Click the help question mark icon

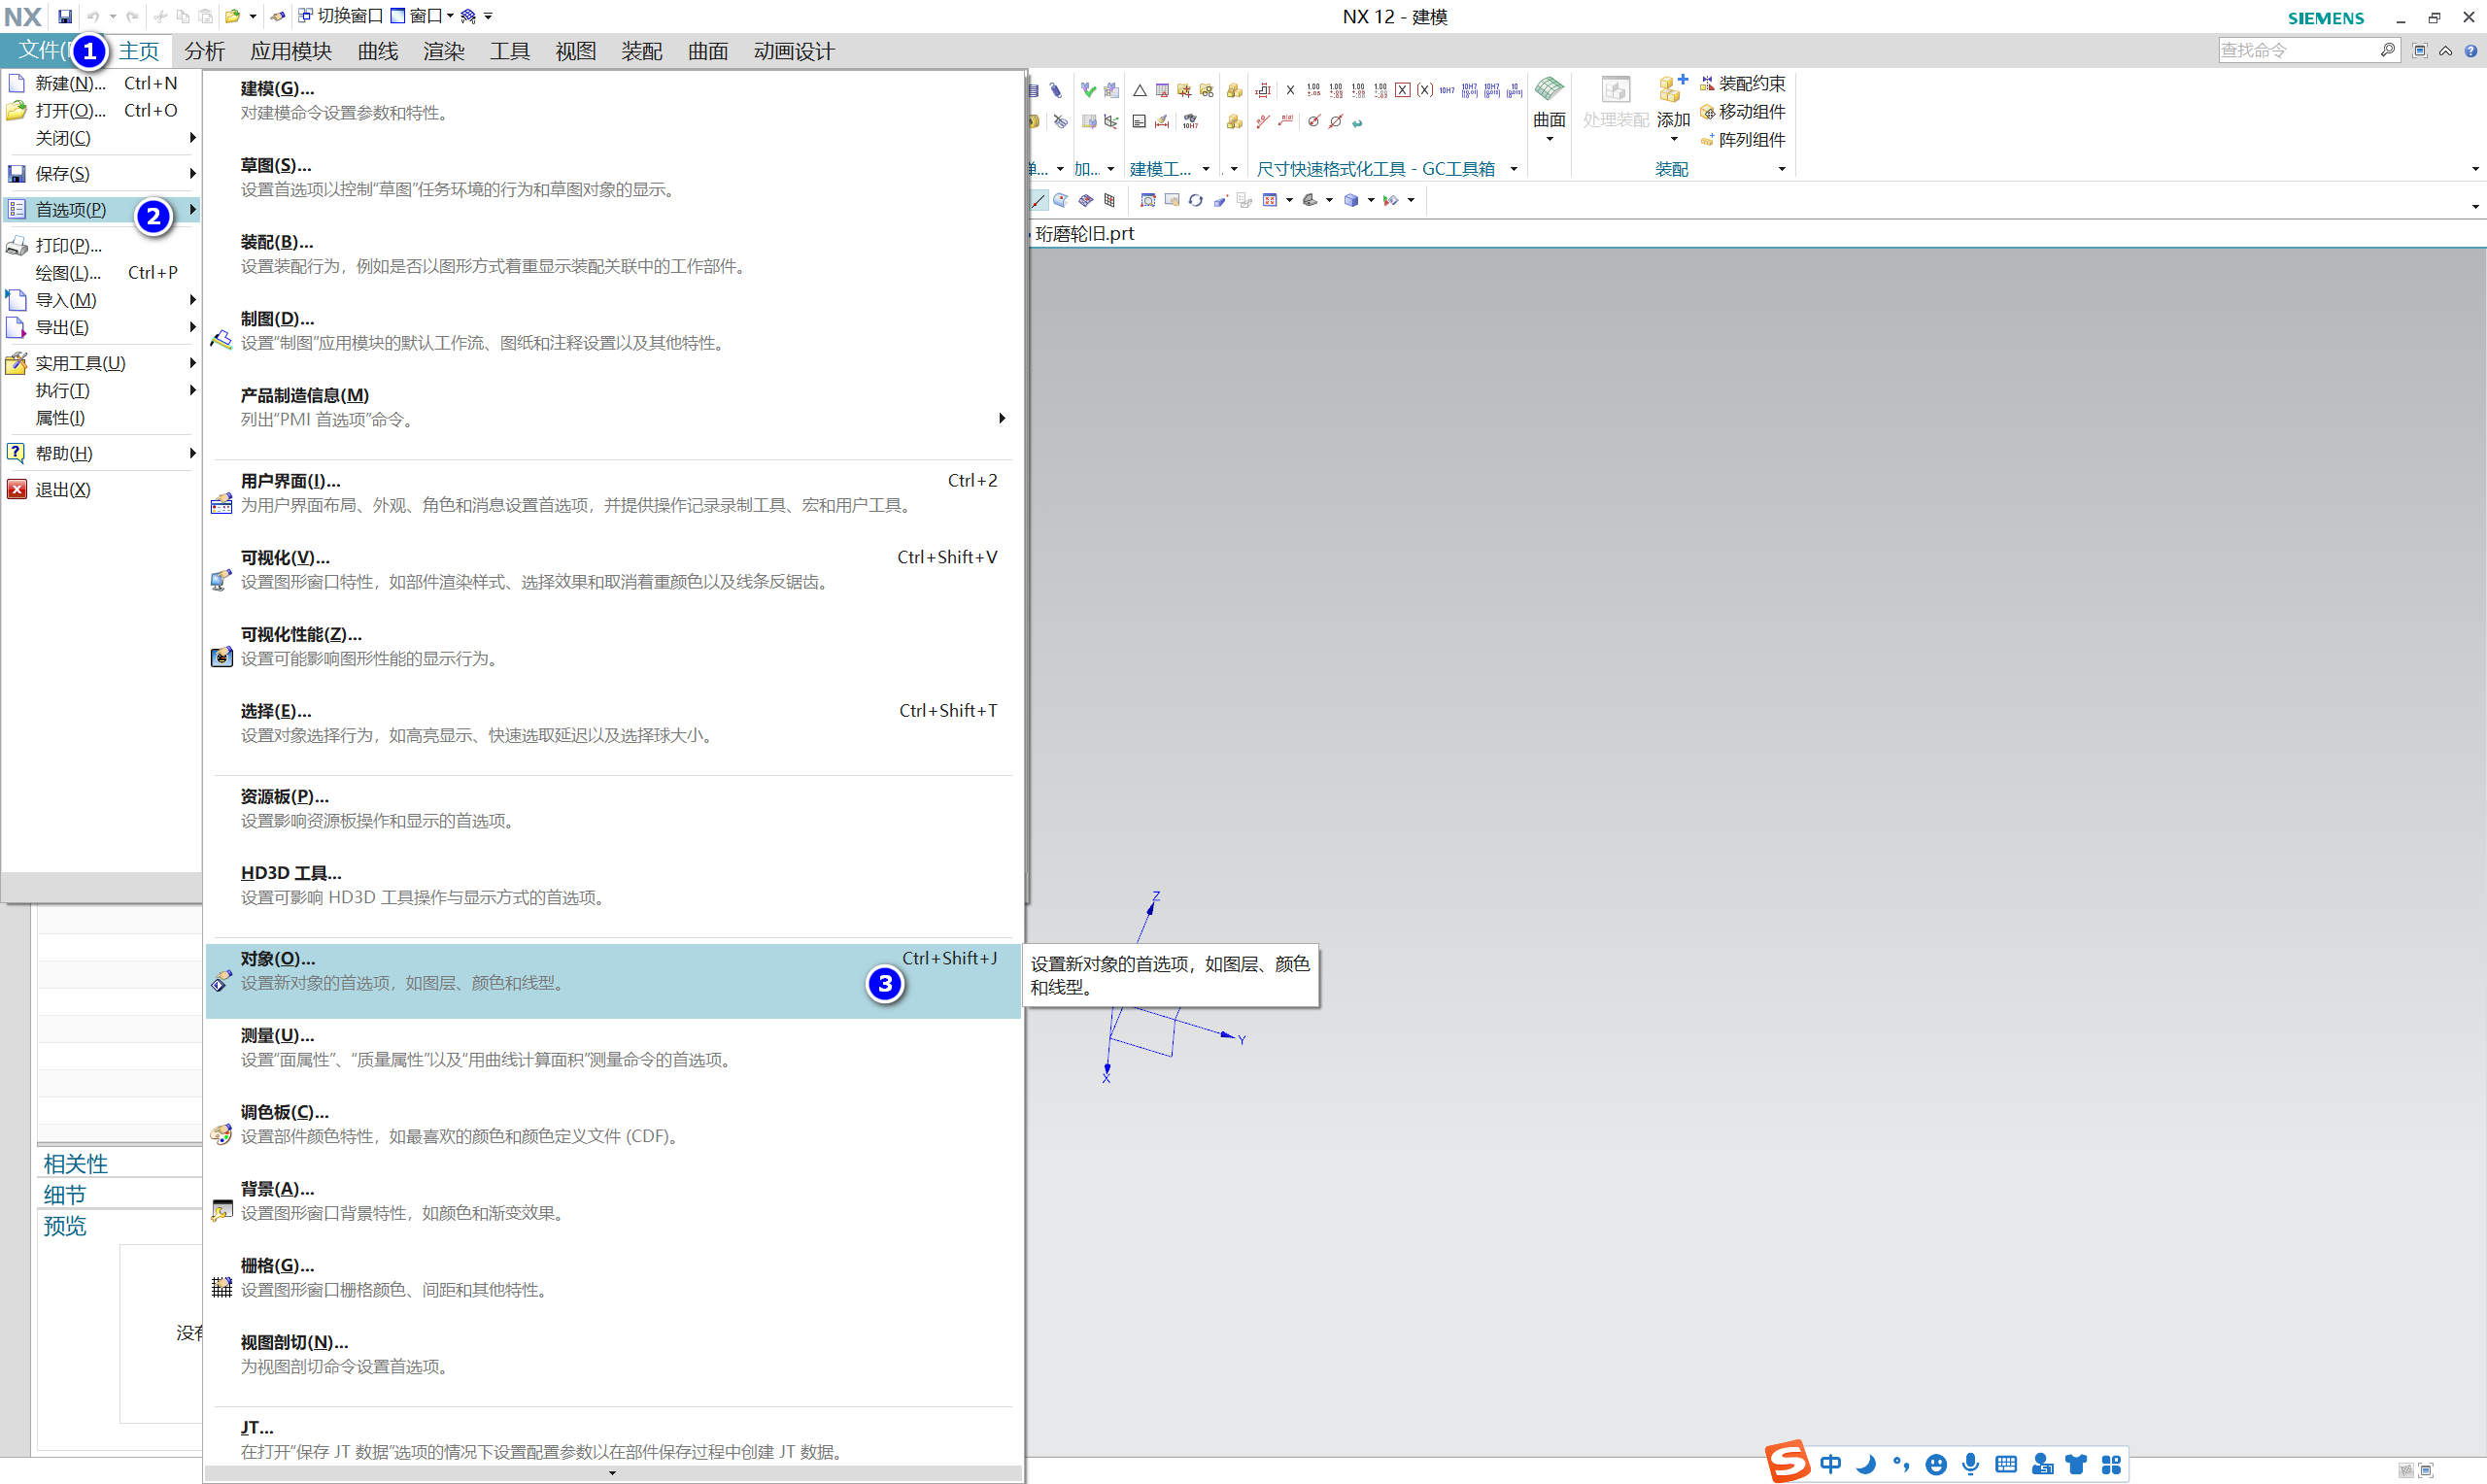click(2471, 51)
